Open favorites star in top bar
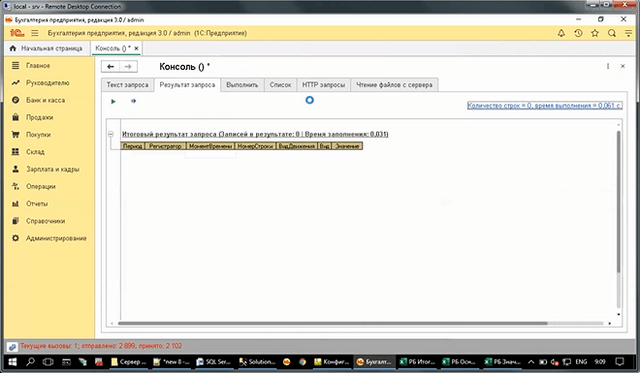The image size is (640, 373). coord(595,33)
